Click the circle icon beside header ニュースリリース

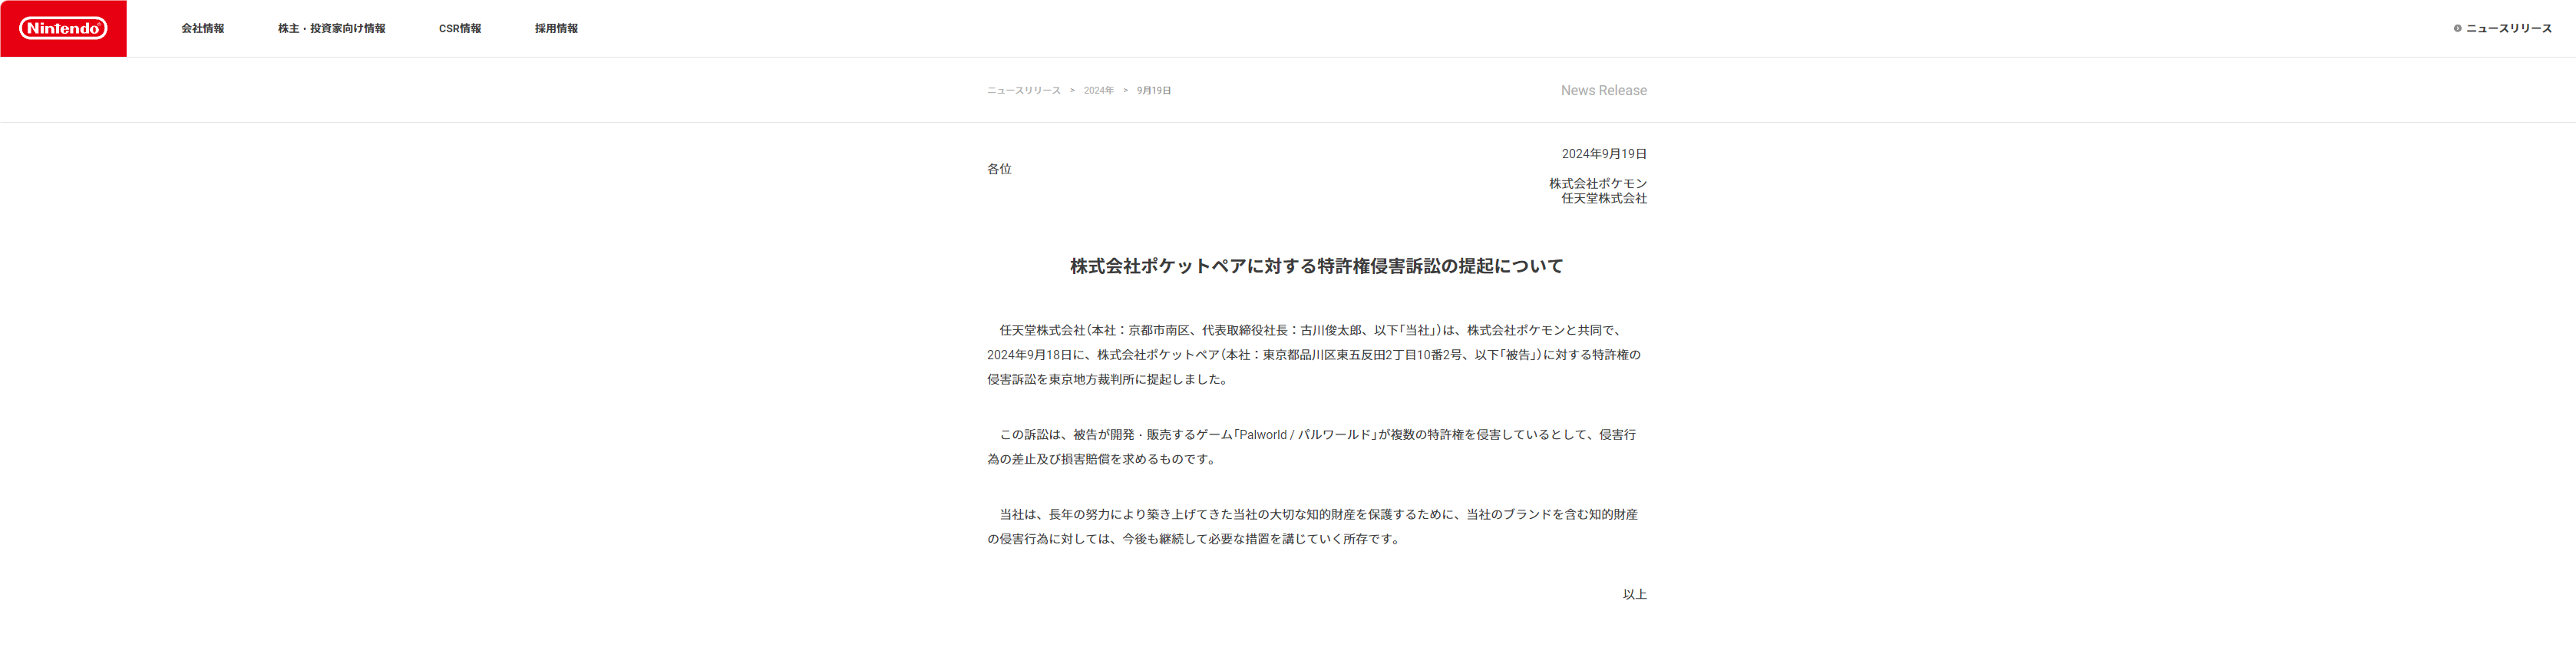pyautogui.click(x=2457, y=29)
